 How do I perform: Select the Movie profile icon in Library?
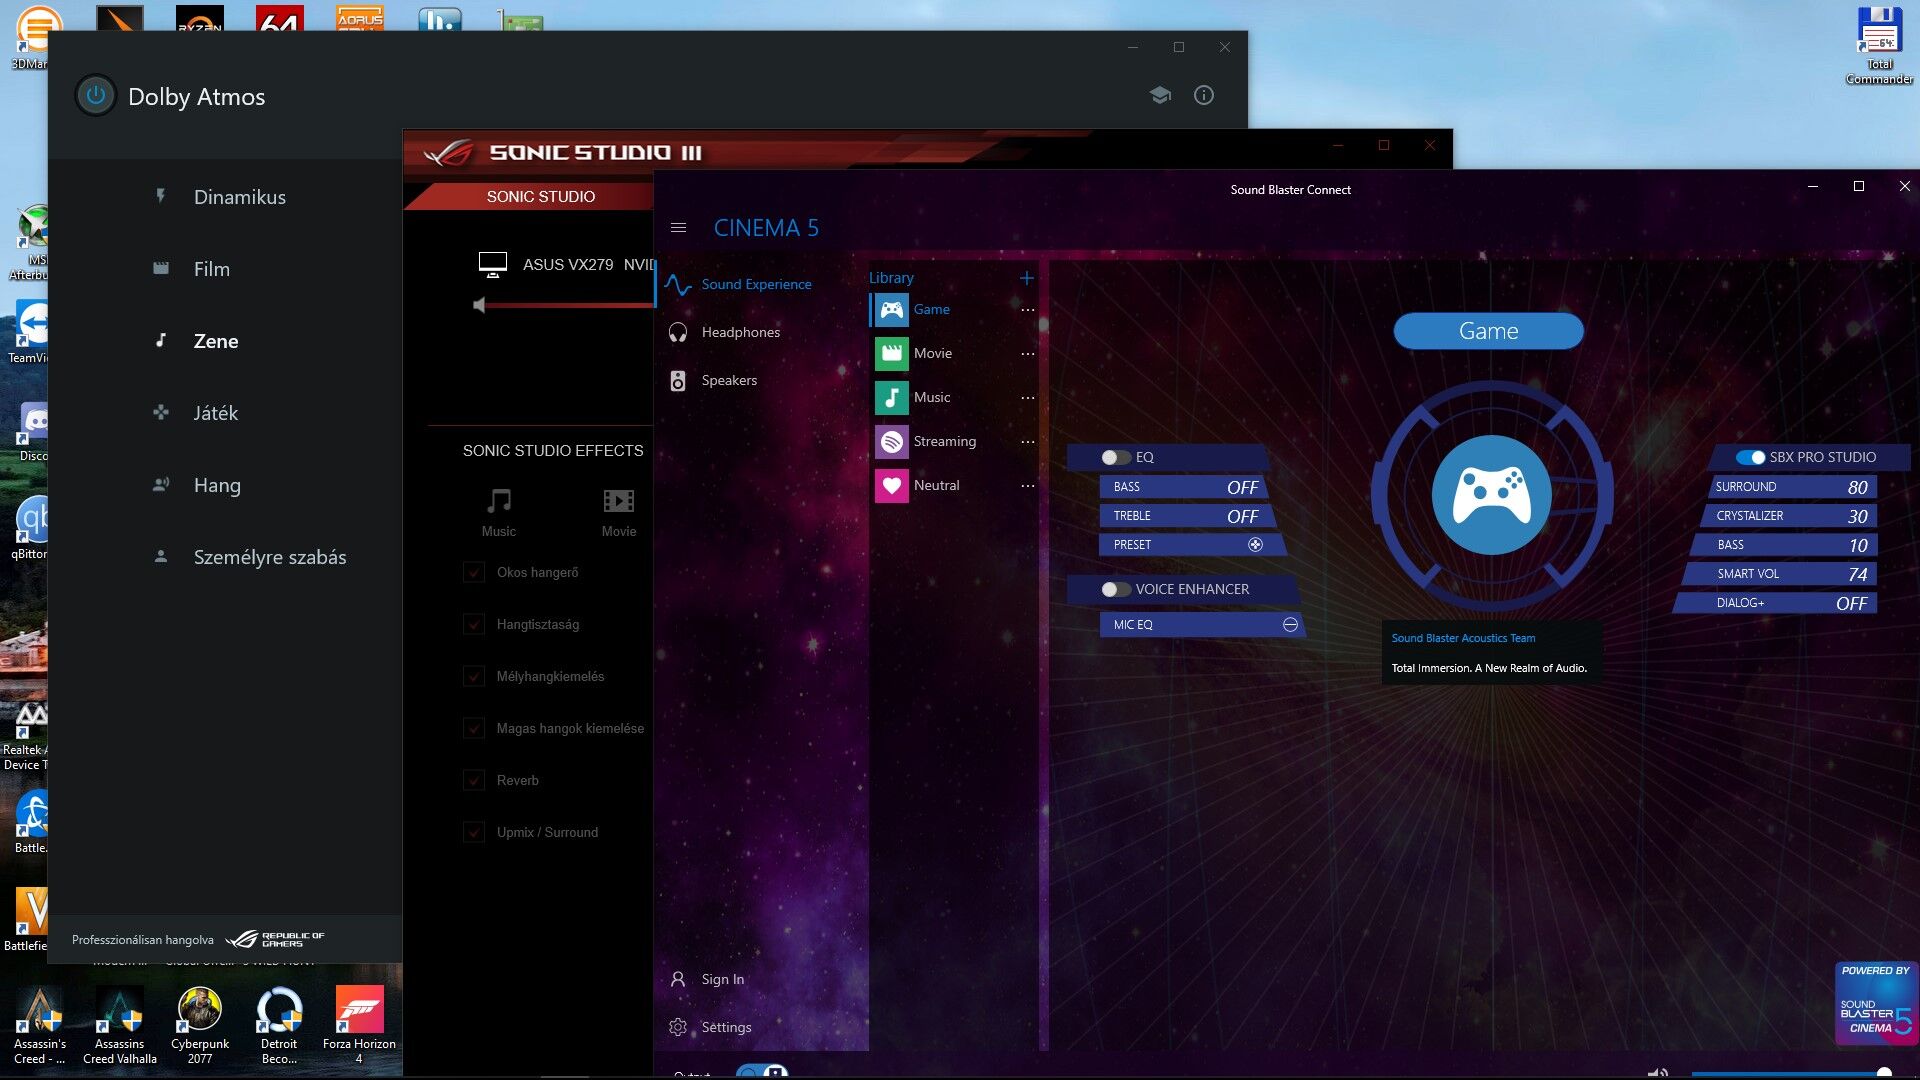[x=892, y=353]
